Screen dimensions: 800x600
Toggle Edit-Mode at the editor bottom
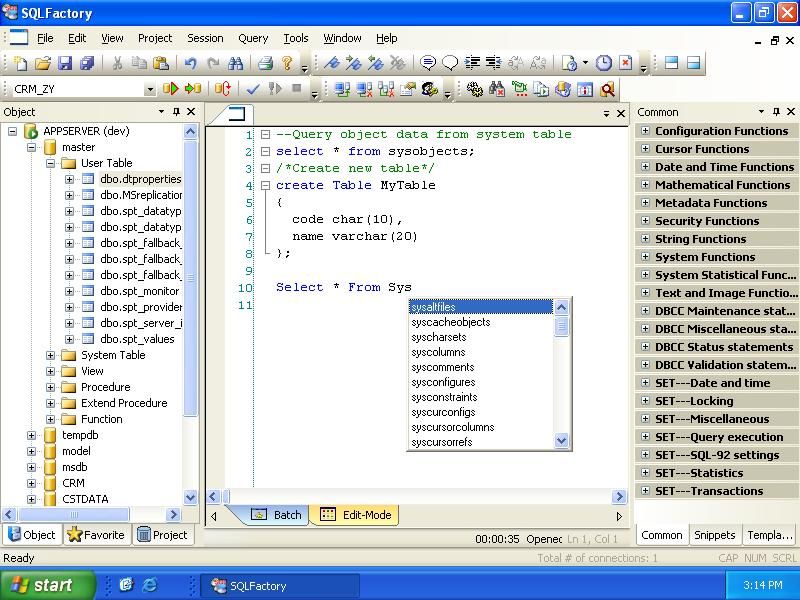(x=356, y=515)
